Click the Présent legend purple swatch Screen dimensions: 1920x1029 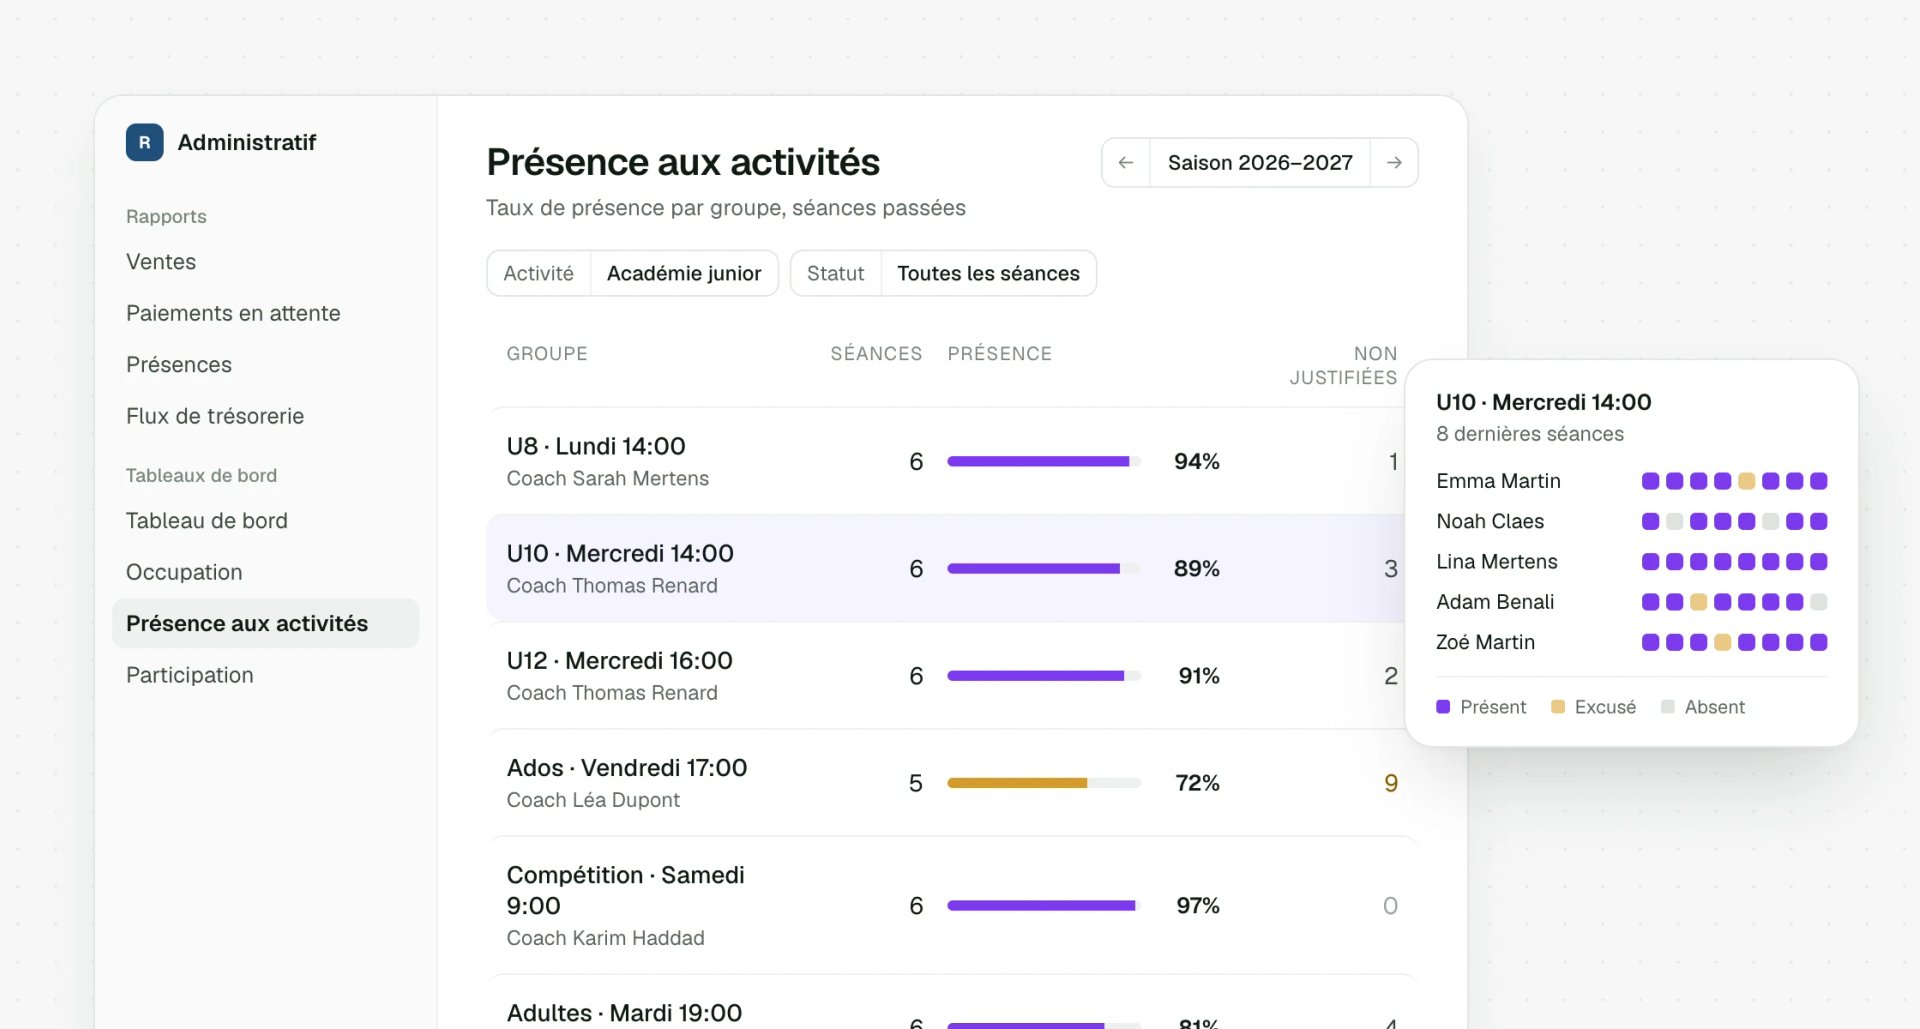tap(1443, 707)
